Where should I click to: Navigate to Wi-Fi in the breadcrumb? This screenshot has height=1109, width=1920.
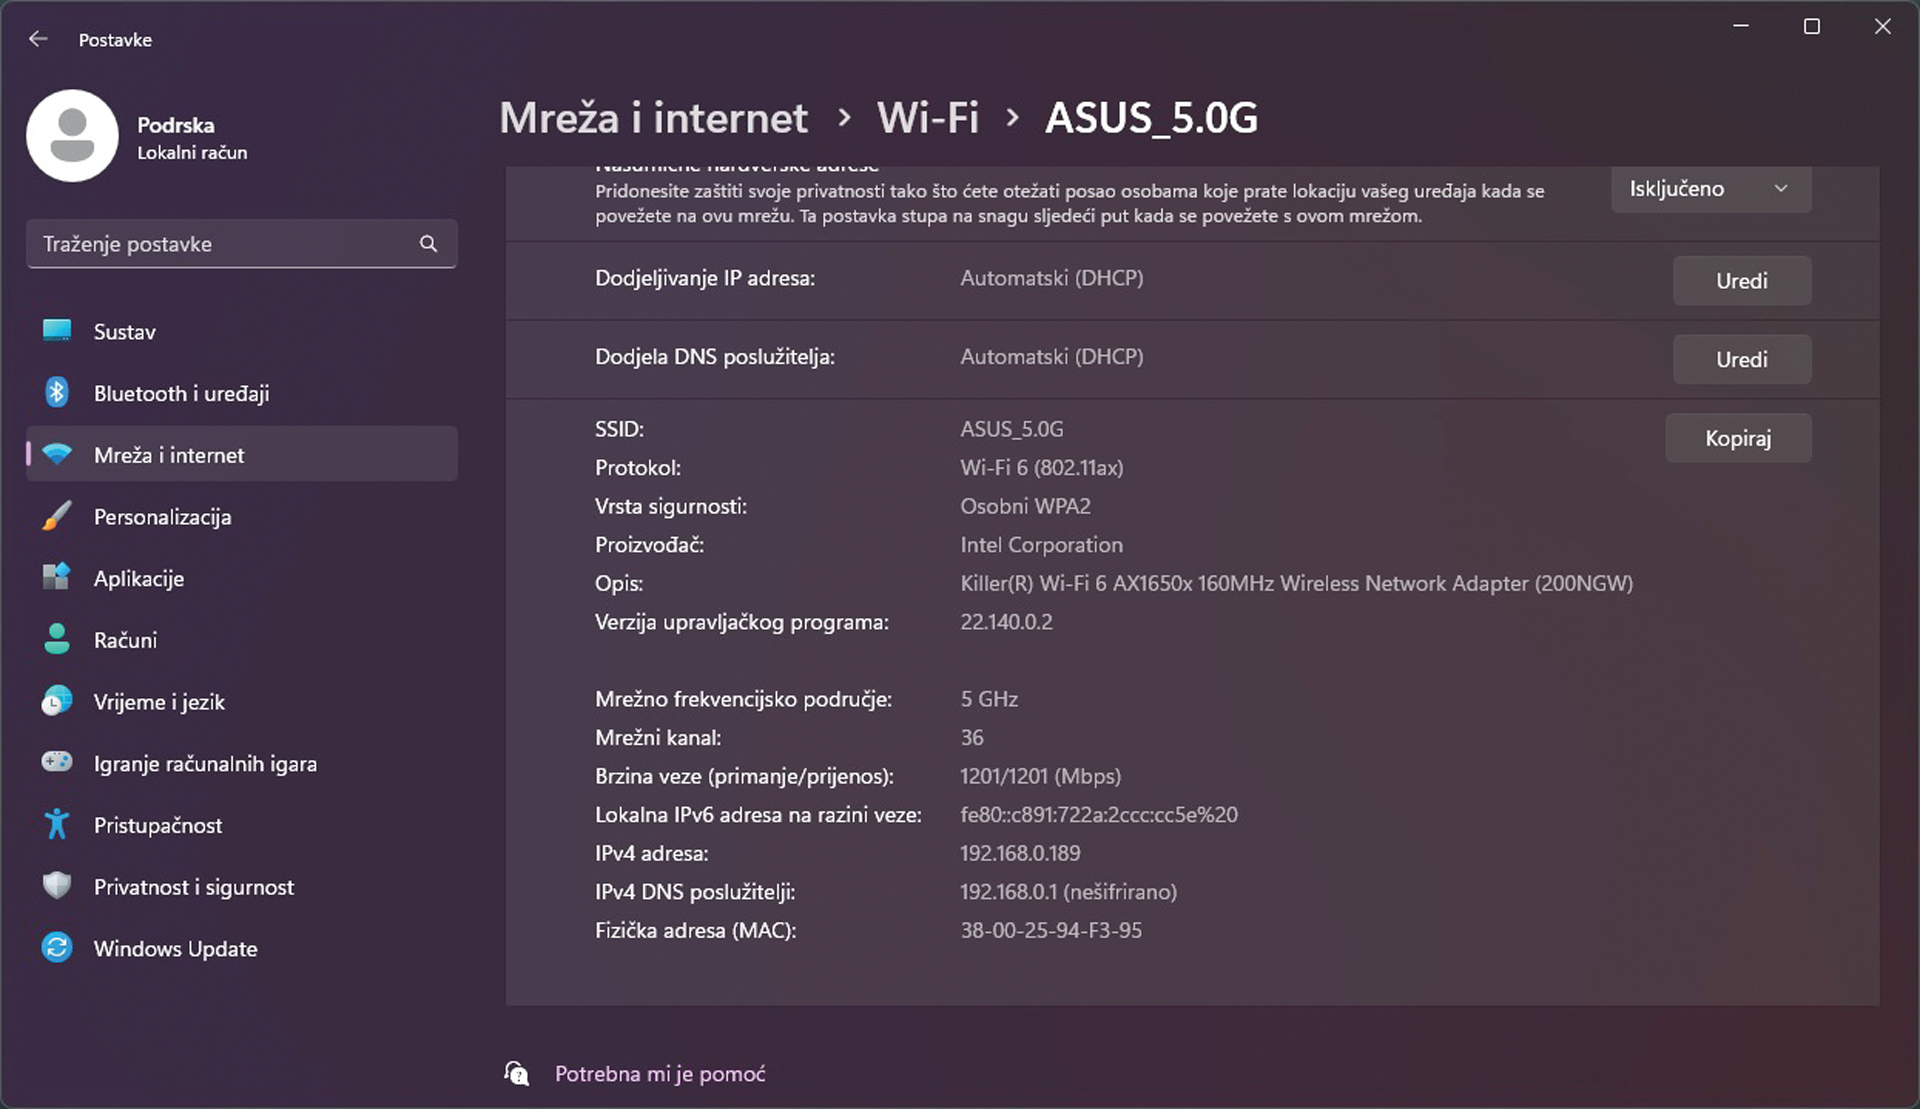pyautogui.click(x=927, y=118)
